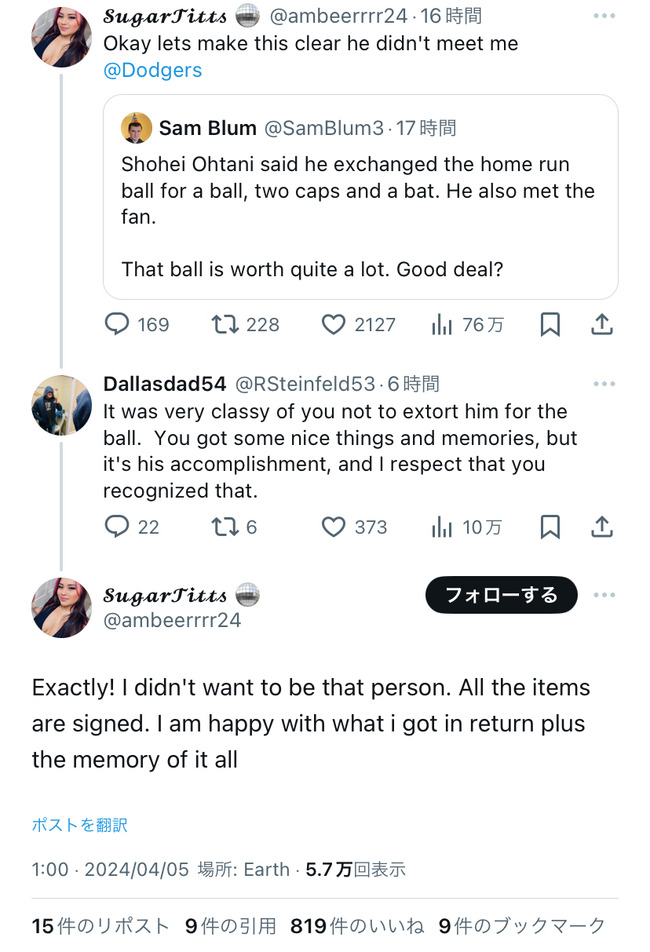650x952 pixels.
Task: Share Dallasdad54's tweet
Action: point(601,526)
